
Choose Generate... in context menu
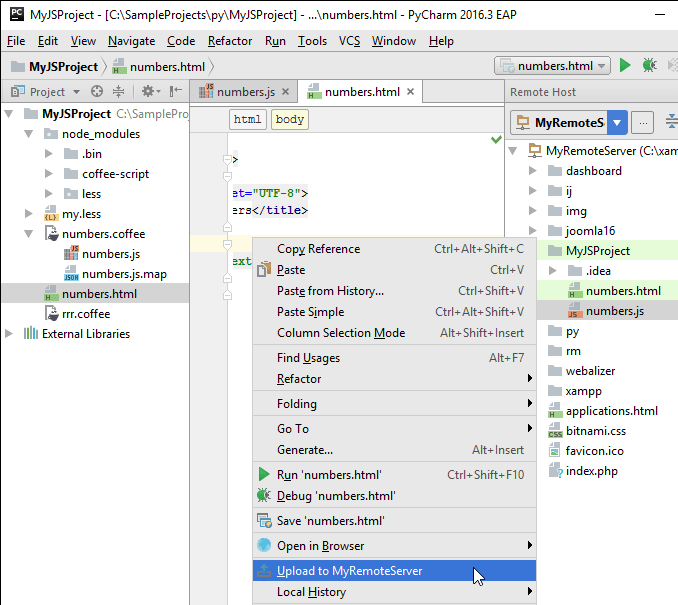(x=394, y=450)
